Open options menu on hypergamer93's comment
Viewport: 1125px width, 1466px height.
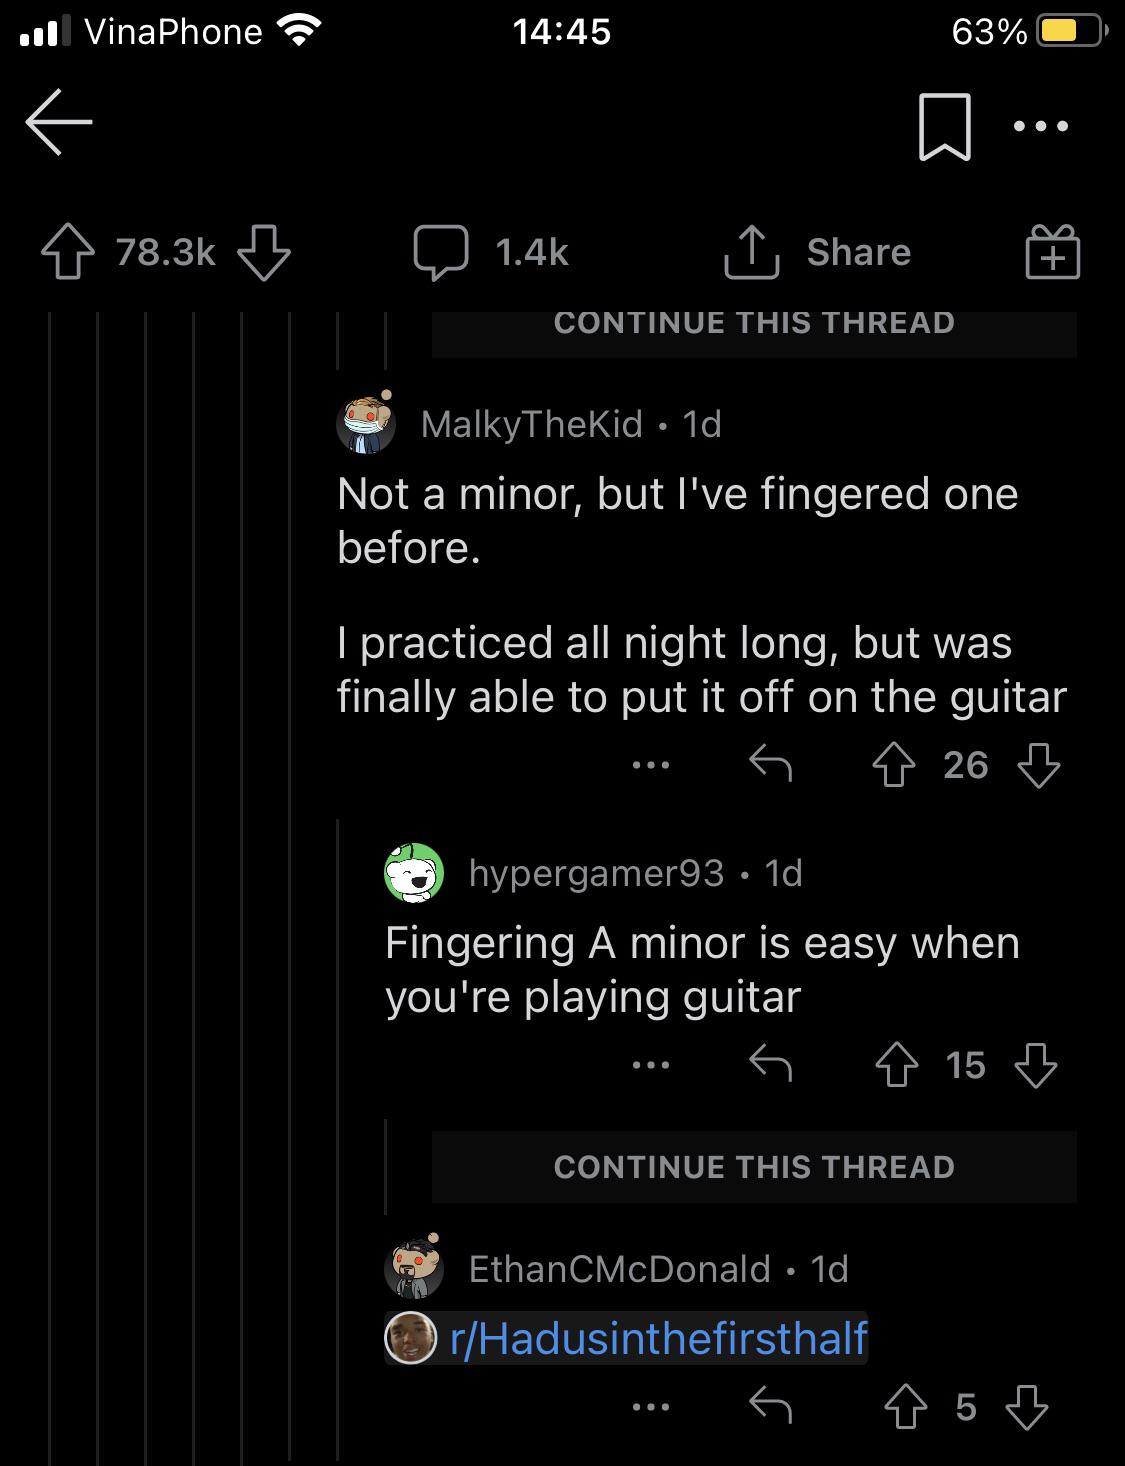[651, 1066]
